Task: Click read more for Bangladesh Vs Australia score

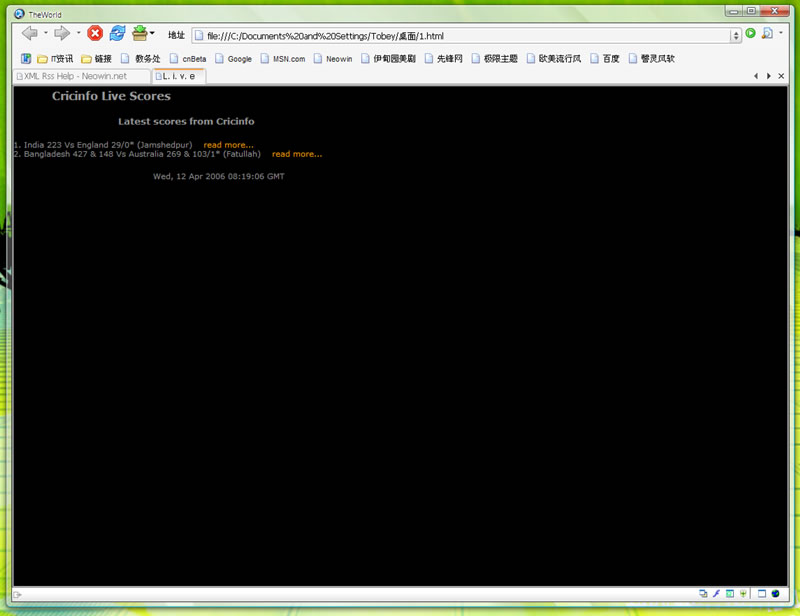Action: tap(297, 154)
